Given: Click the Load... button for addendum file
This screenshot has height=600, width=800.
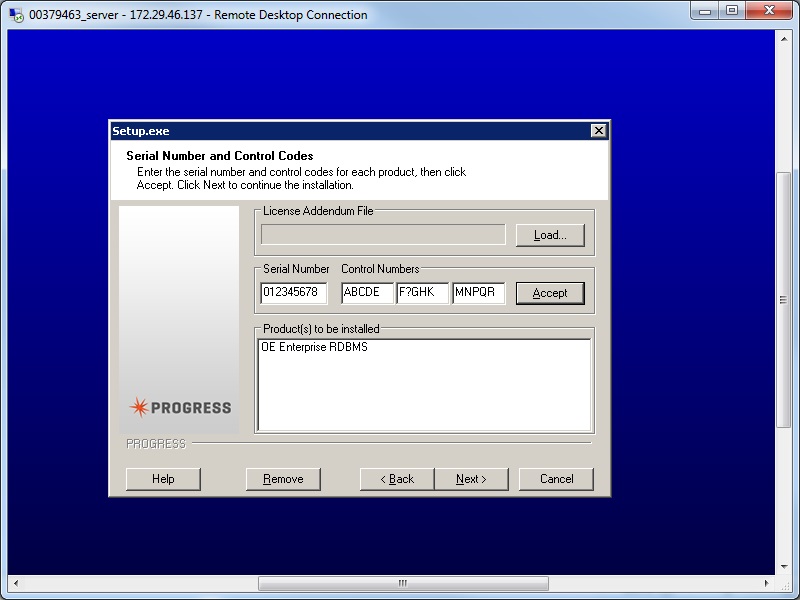Looking at the screenshot, I should 550,235.
